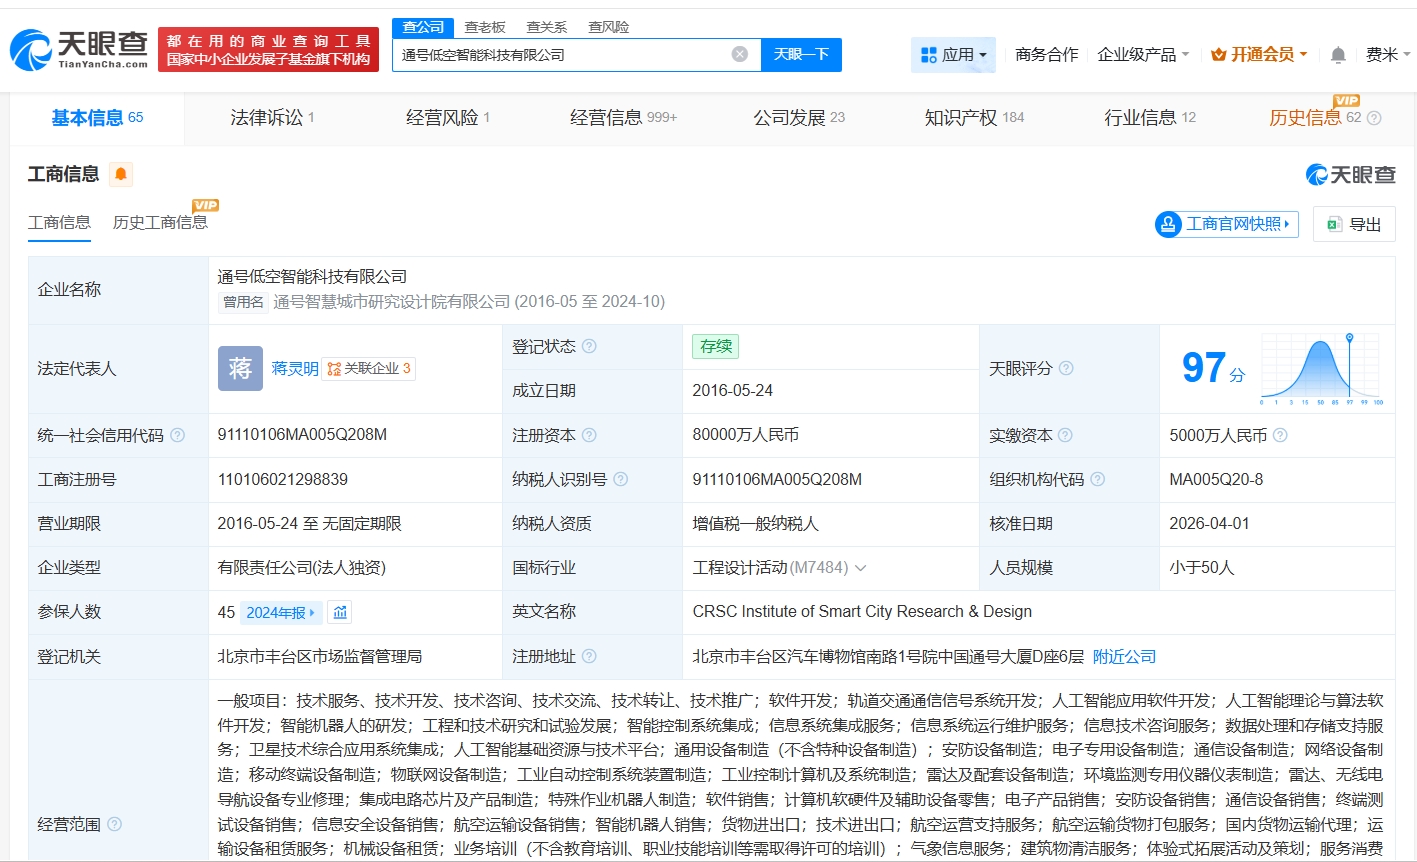Click the help icon next to 经营范围
The image size is (1417, 862).
click(115, 824)
